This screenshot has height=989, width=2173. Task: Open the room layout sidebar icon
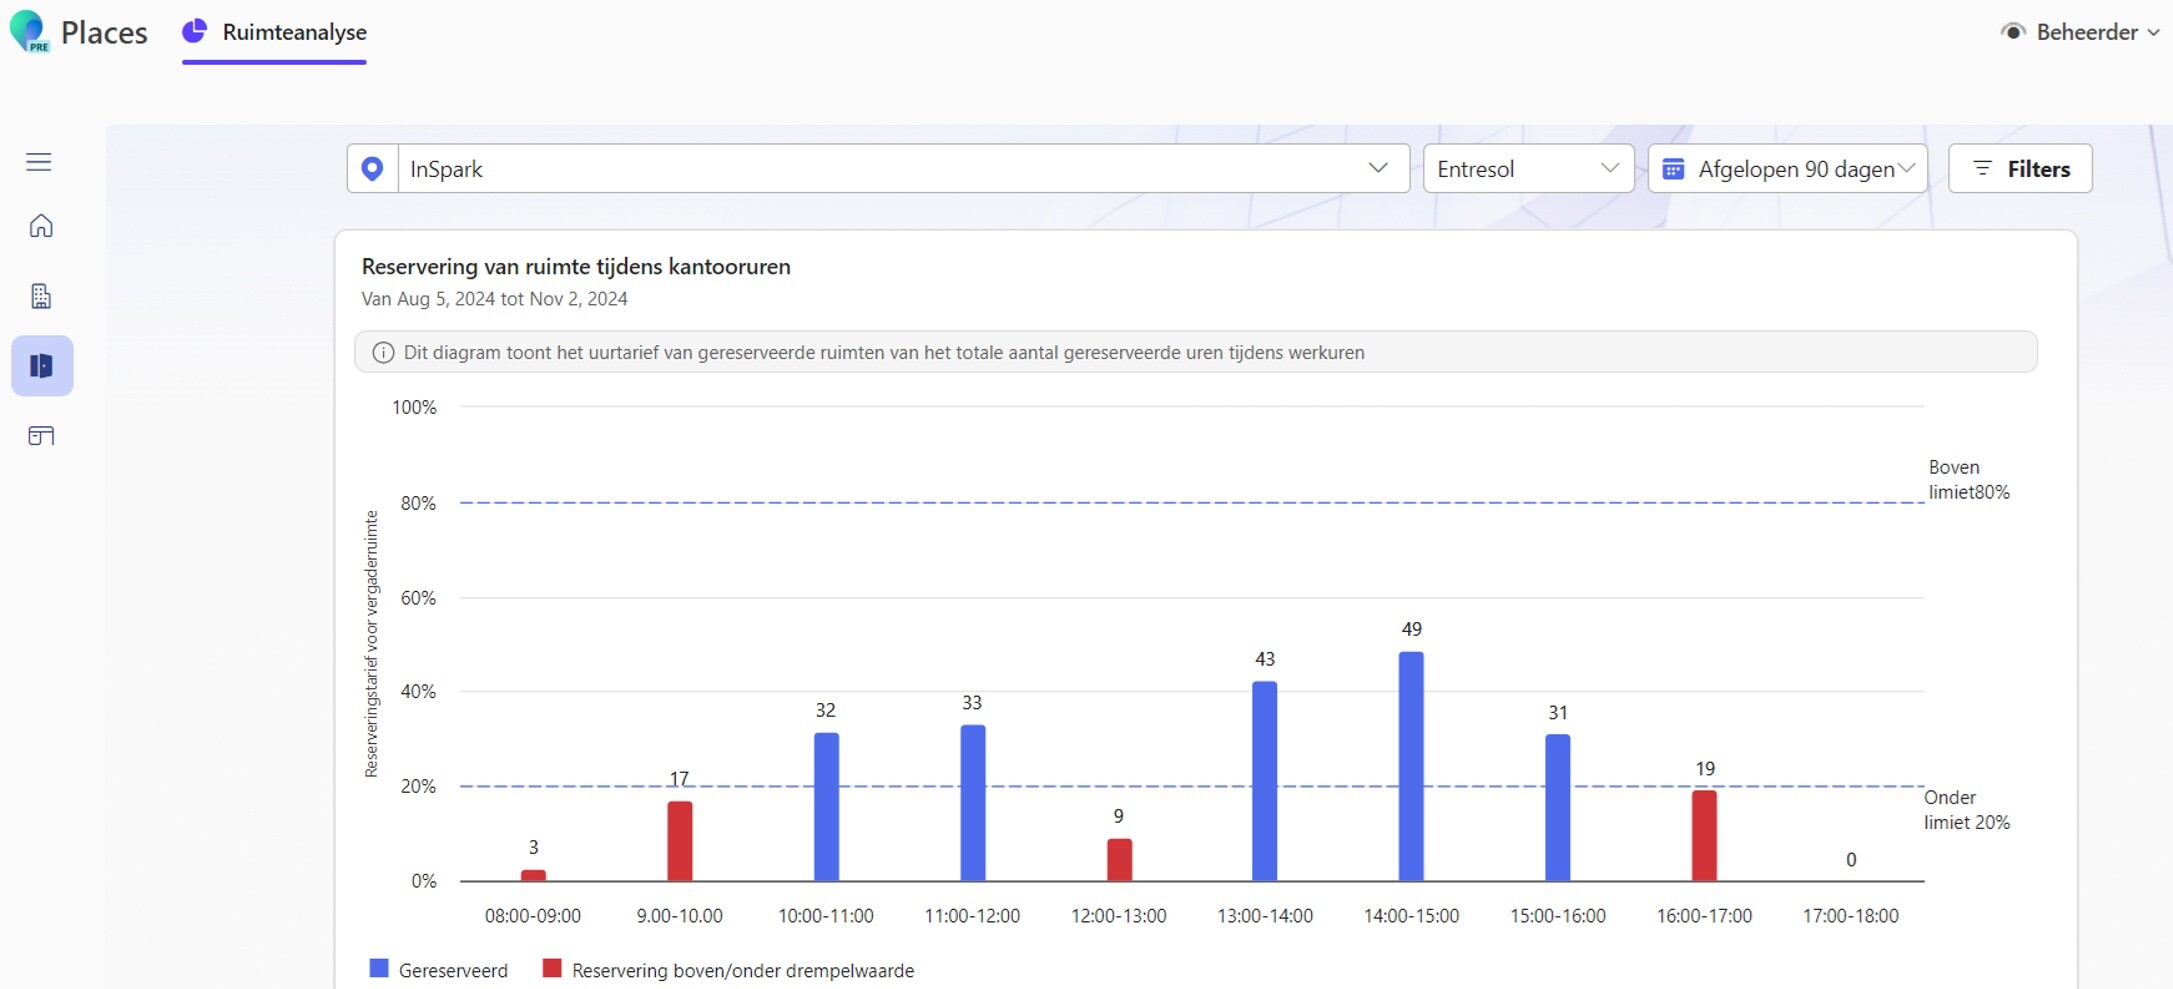(x=41, y=436)
